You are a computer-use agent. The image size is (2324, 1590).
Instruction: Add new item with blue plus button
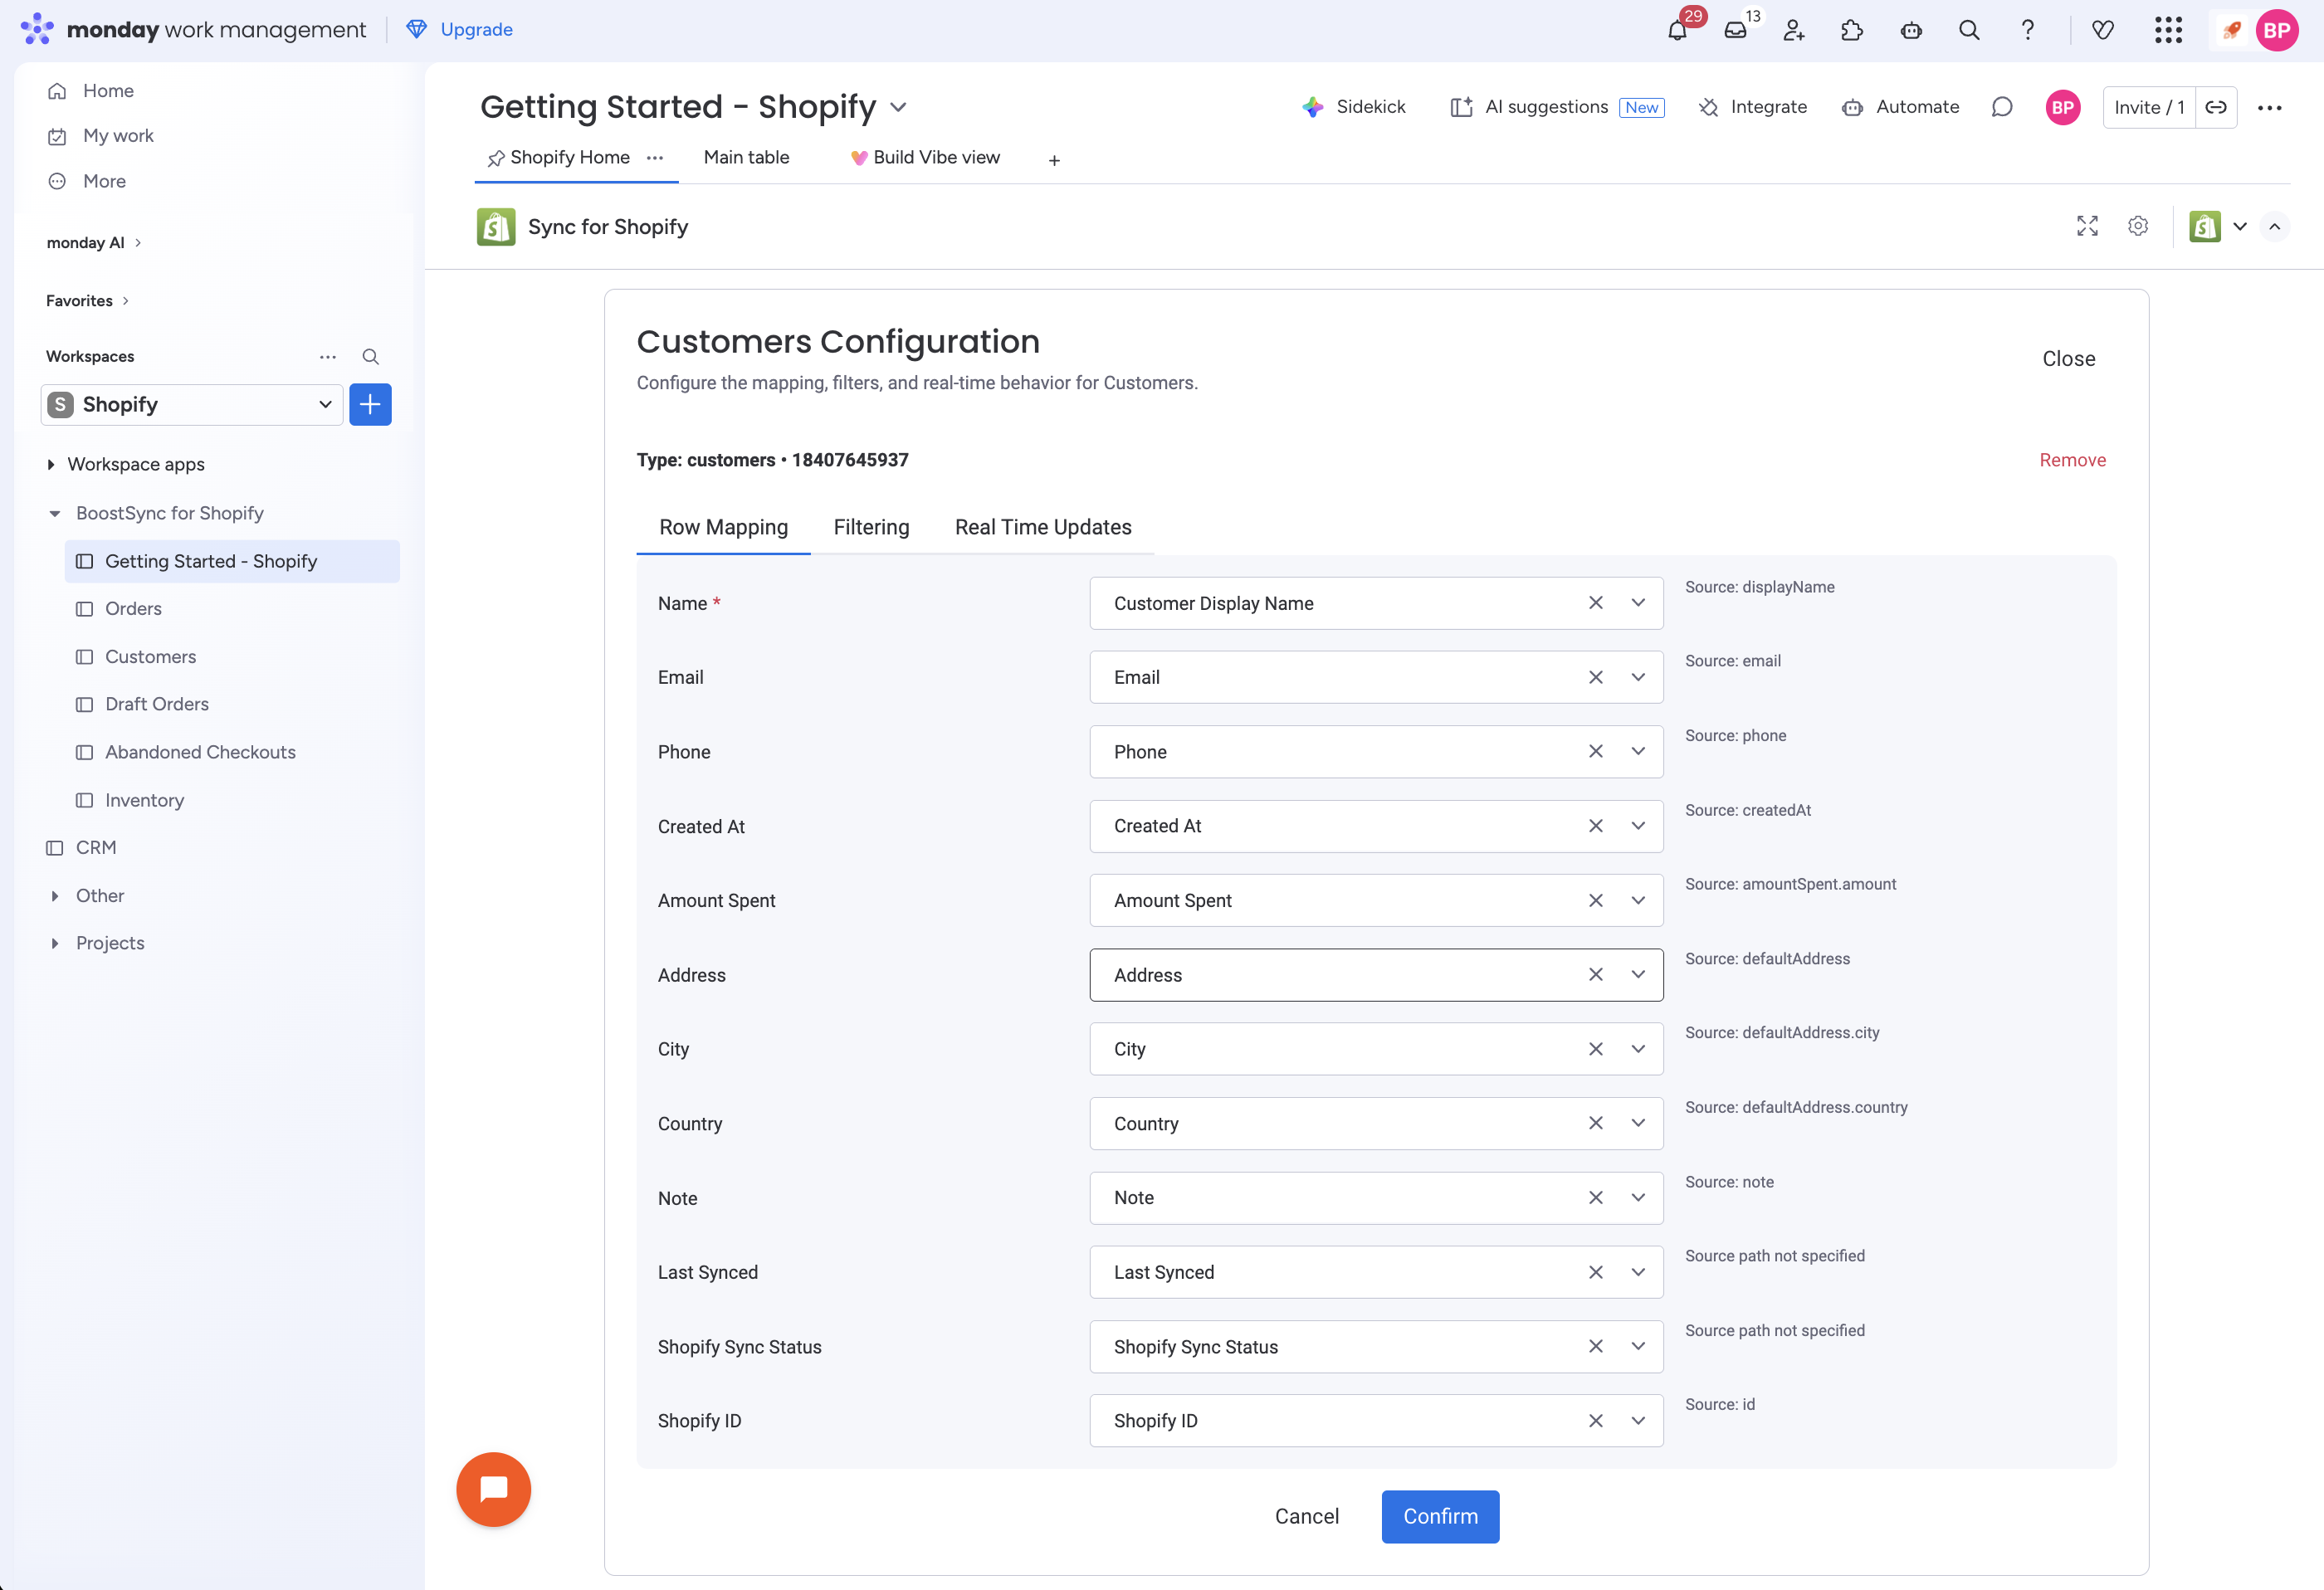click(370, 405)
